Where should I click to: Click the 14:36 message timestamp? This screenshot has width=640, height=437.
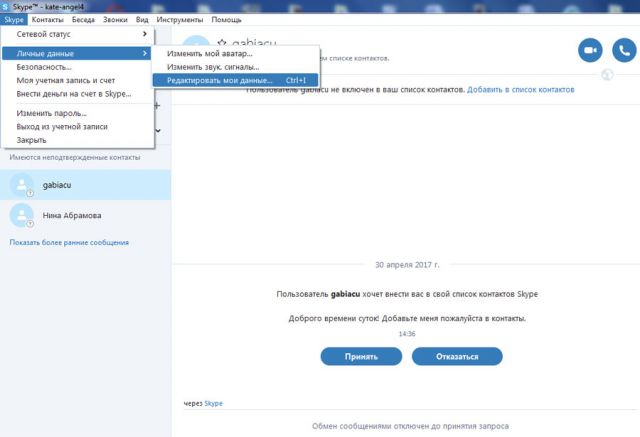407,334
